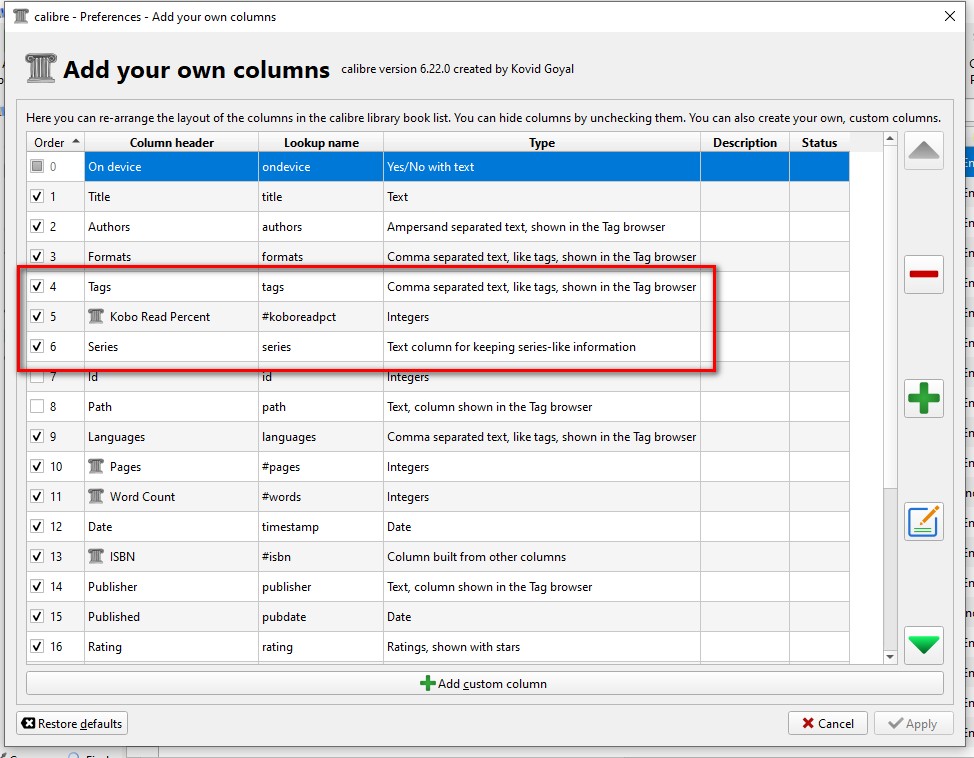This screenshot has width=974, height=758.
Task: Uncheck the Rating column checkbox
Action: (x=37, y=646)
